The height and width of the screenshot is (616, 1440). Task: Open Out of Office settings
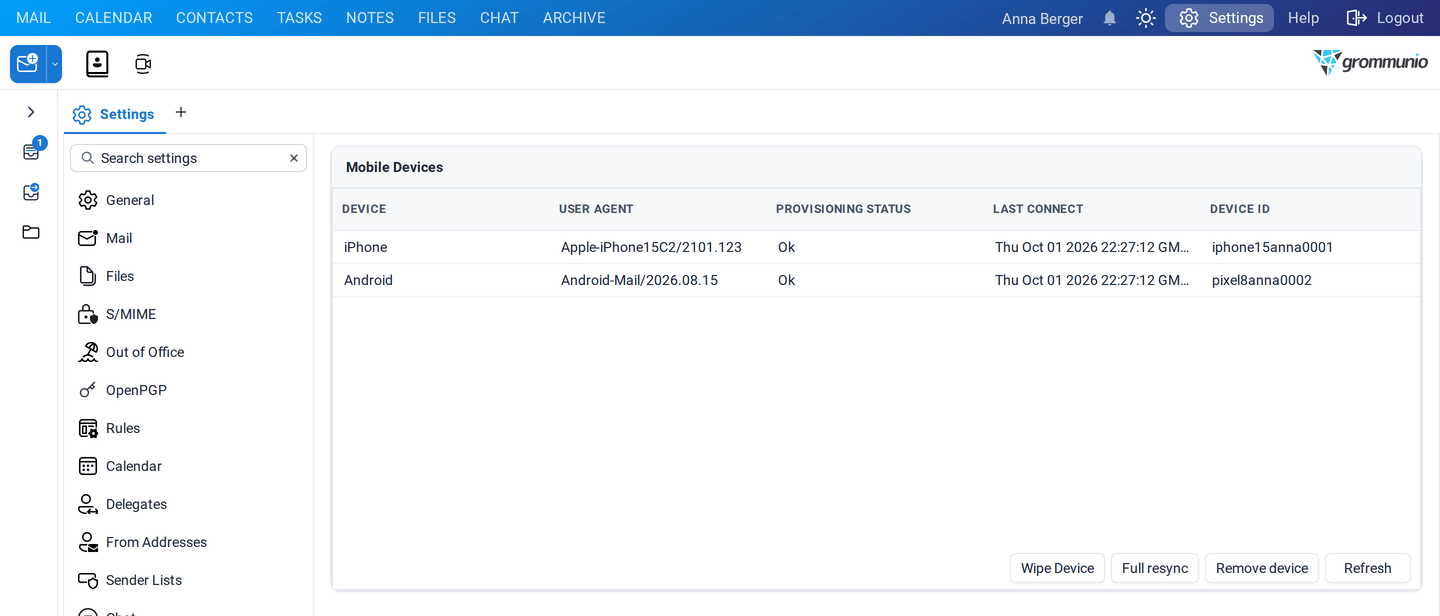[x=188, y=352]
